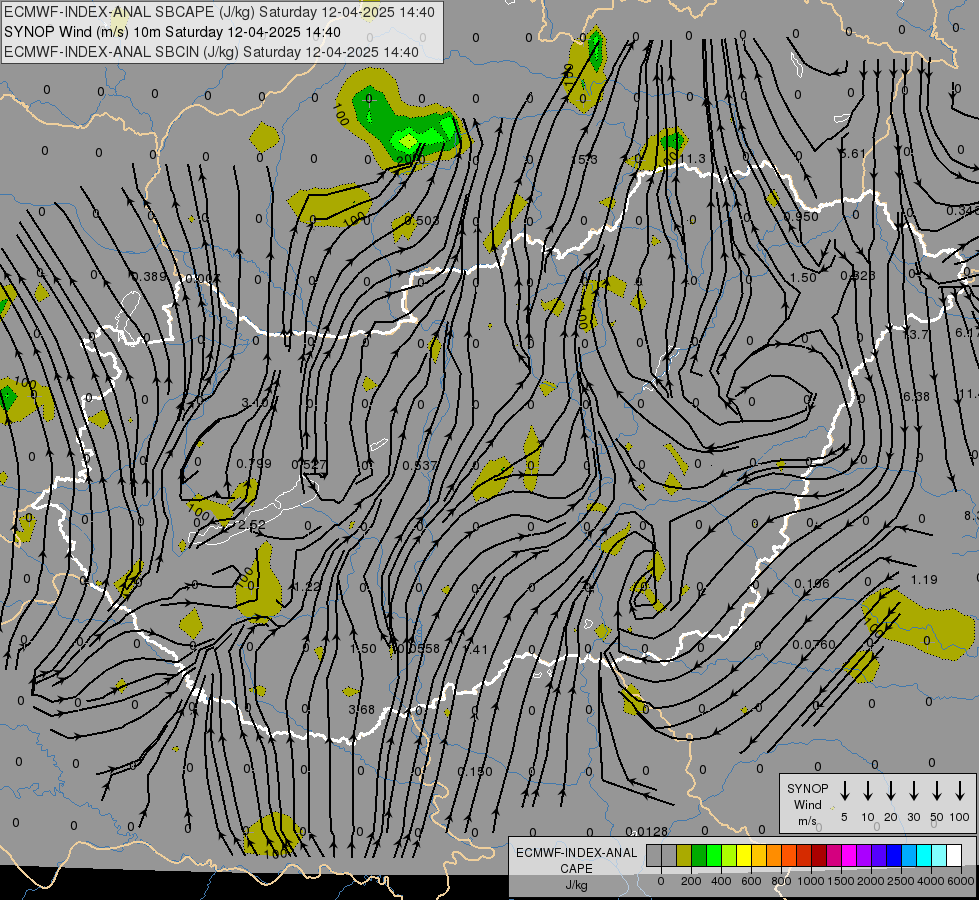Click the '0.537' station value on map
The height and width of the screenshot is (900, 979).
(420, 466)
